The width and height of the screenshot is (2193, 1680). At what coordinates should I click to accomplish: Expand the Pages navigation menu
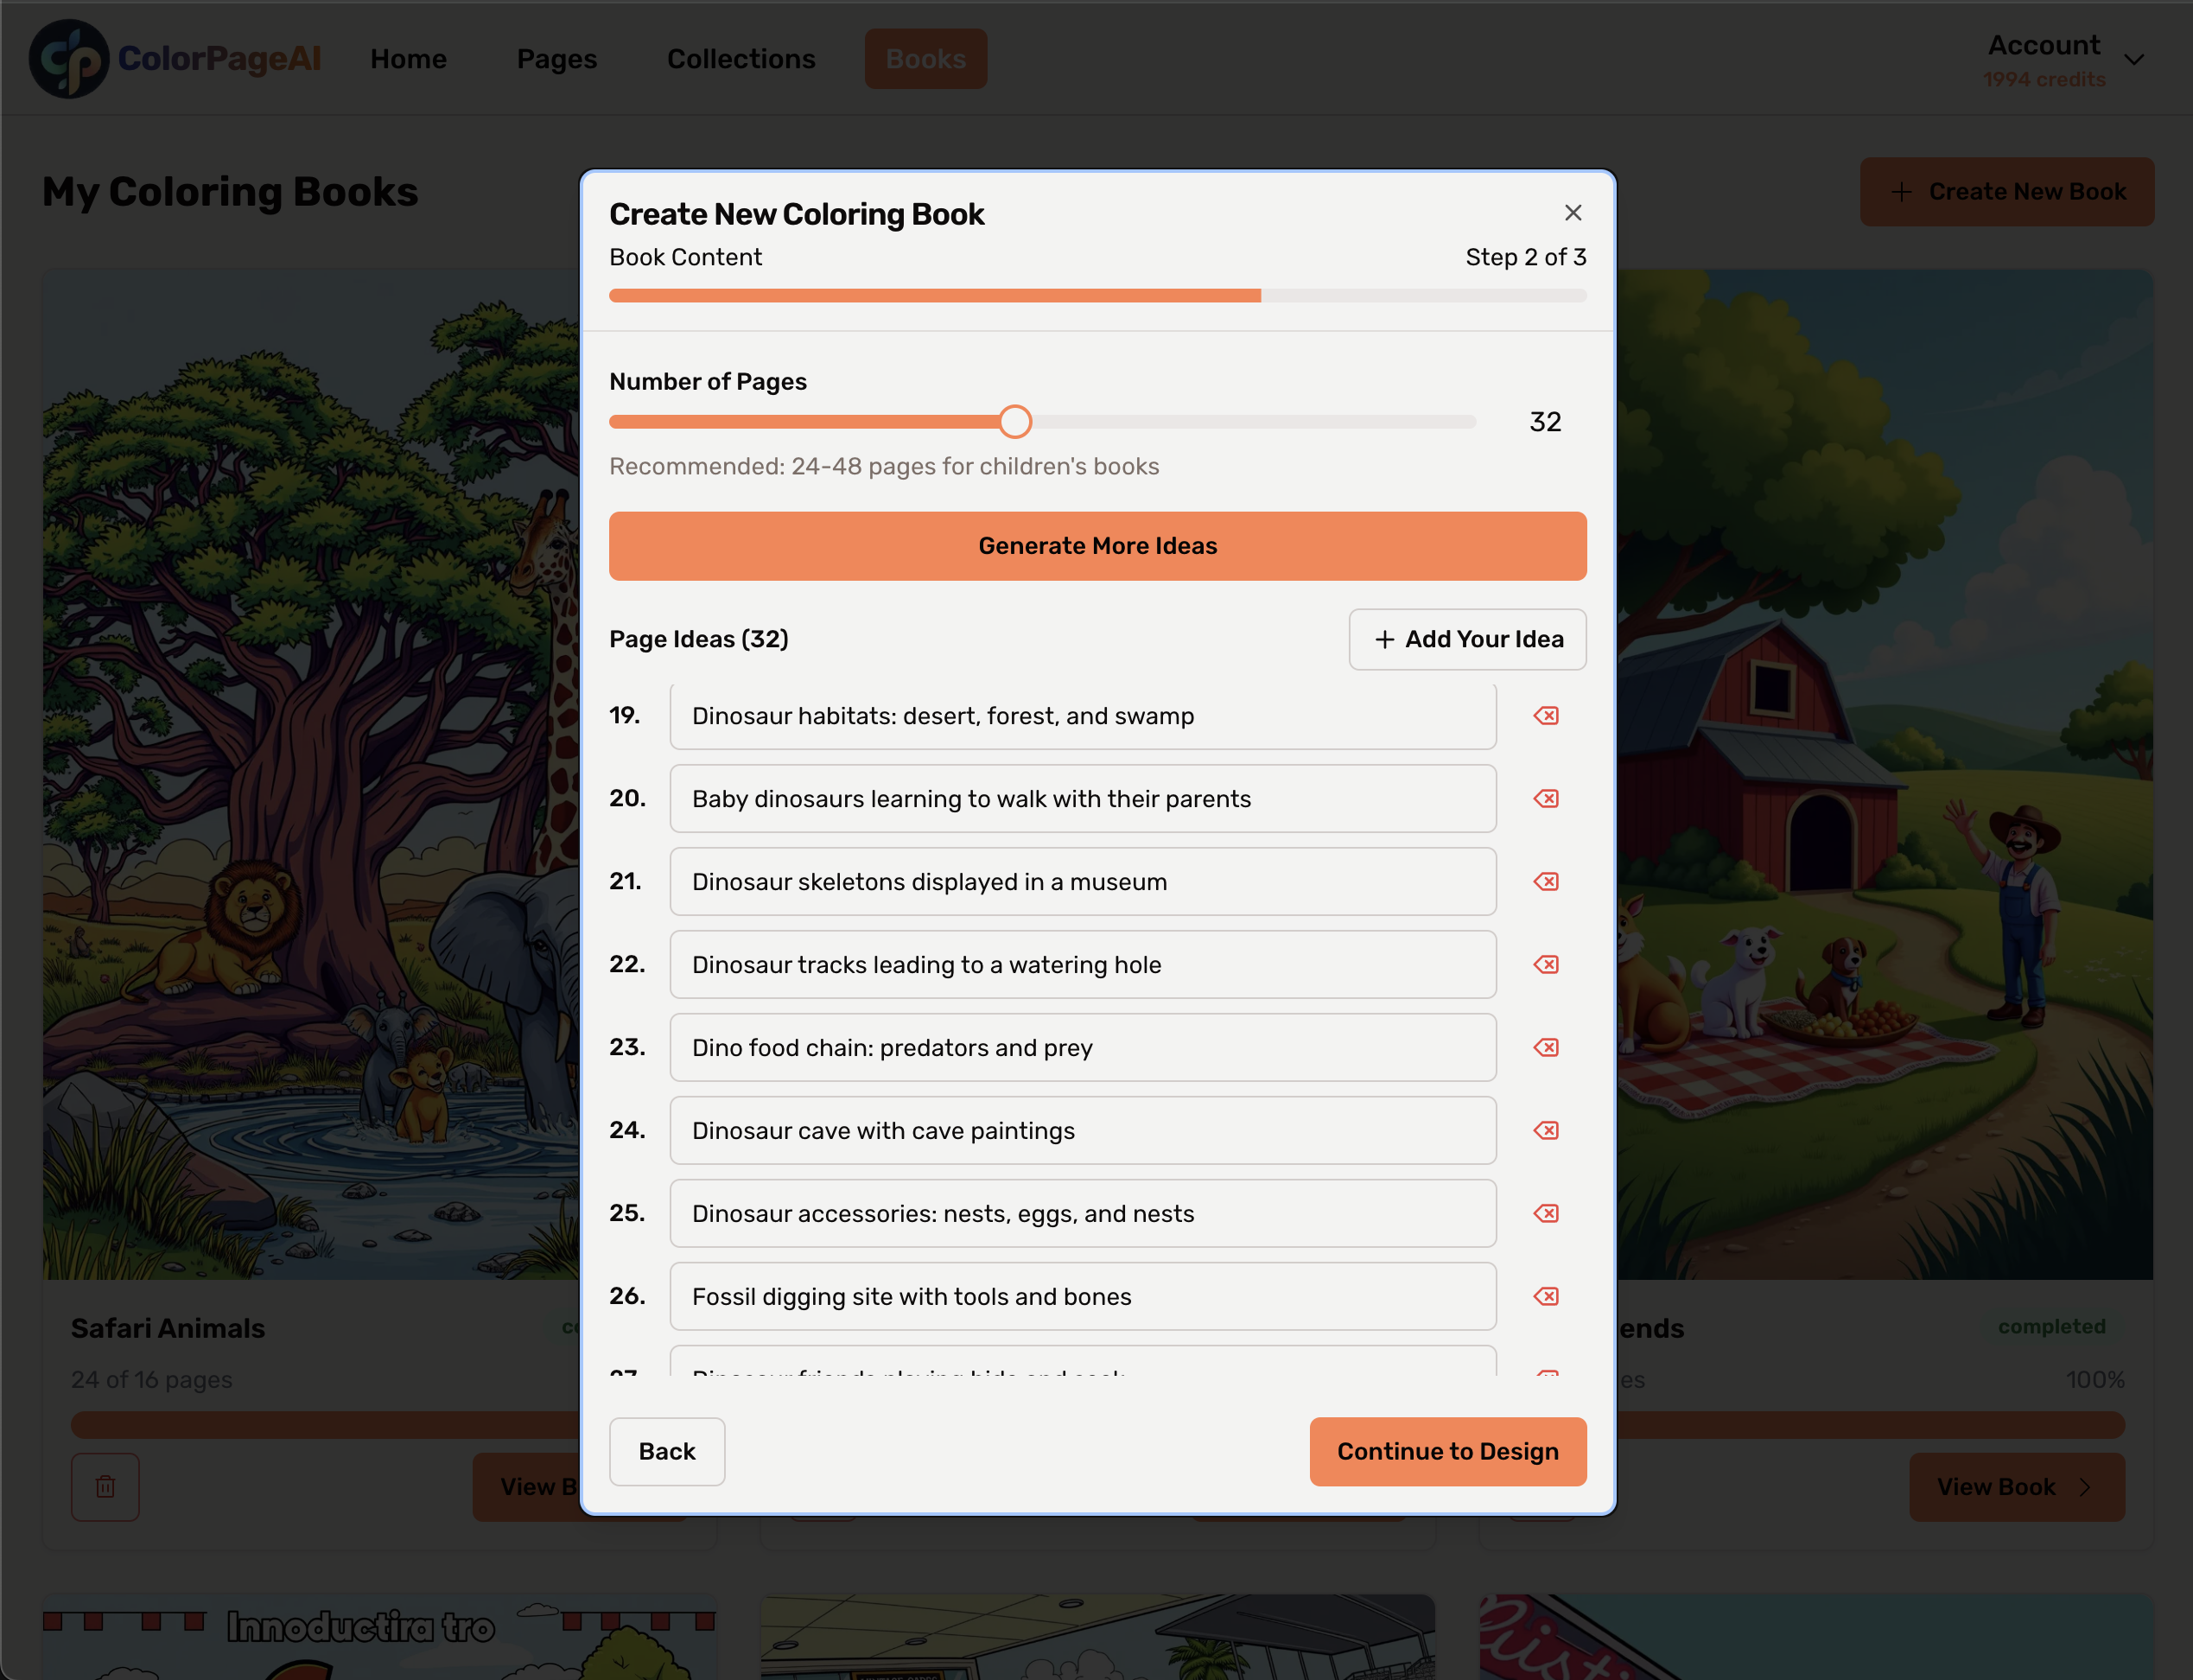pos(556,58)
